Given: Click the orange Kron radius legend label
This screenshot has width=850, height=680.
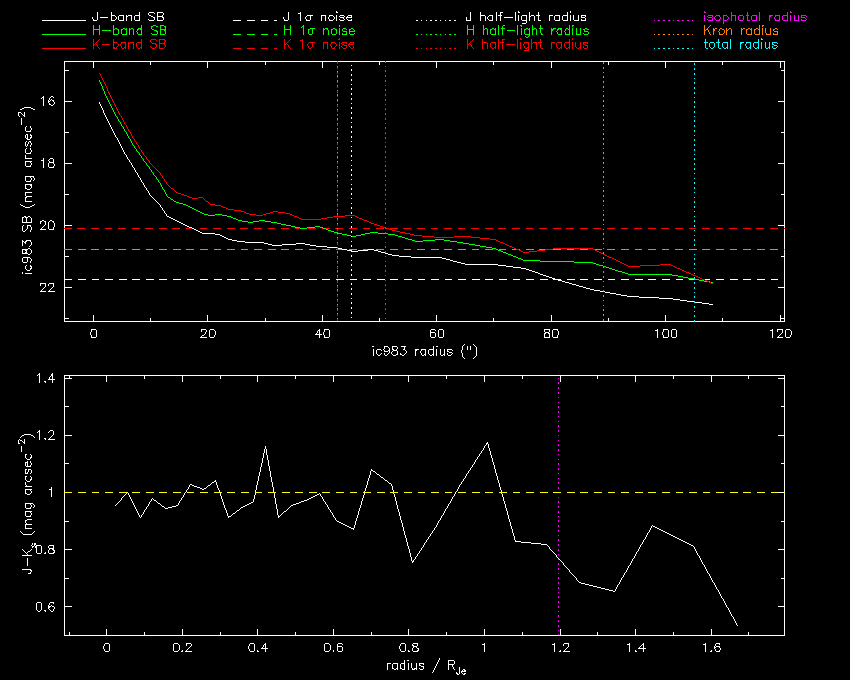Looking at the screenshot, I should tap(740, 32).
